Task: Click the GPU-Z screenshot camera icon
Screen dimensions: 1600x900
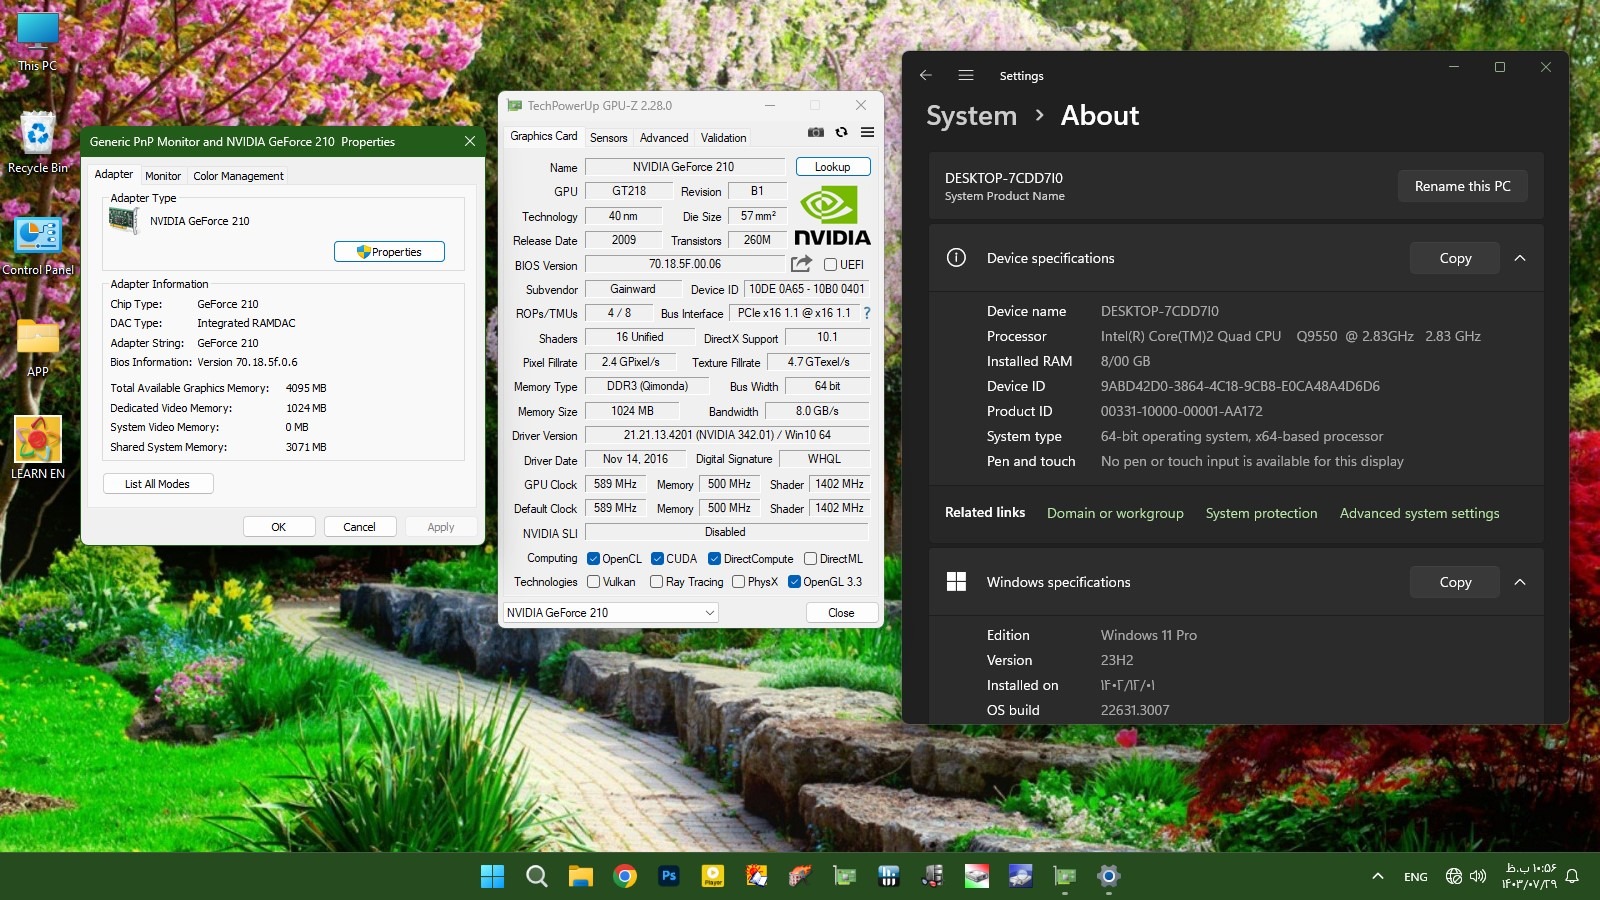Action: click(816, 132)
